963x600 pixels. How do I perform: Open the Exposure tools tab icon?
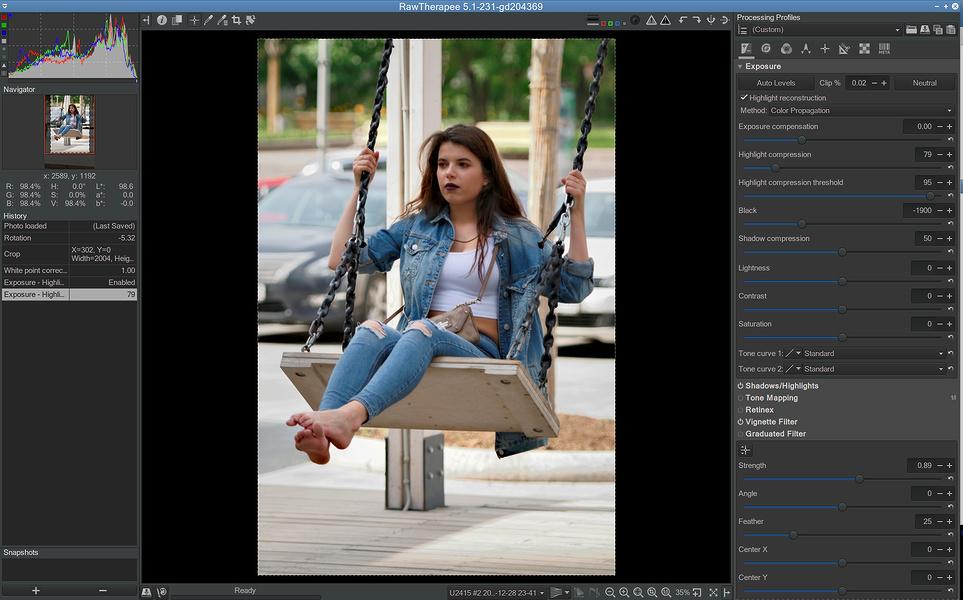(x=746, y=49)
